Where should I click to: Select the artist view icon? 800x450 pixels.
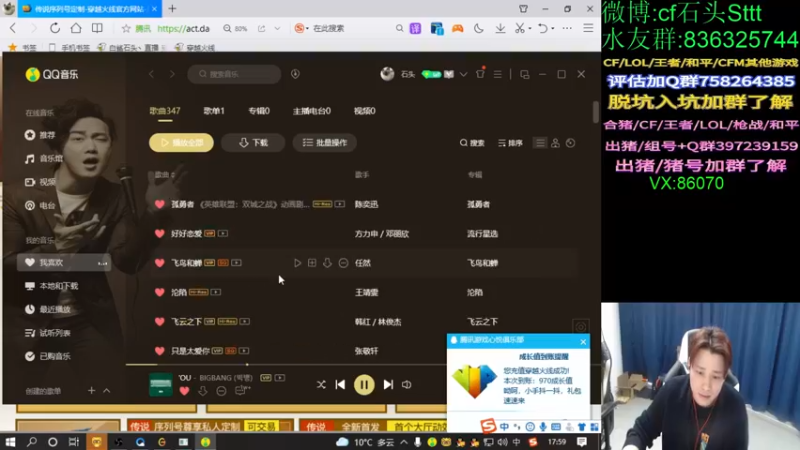[x=555, y=143]
